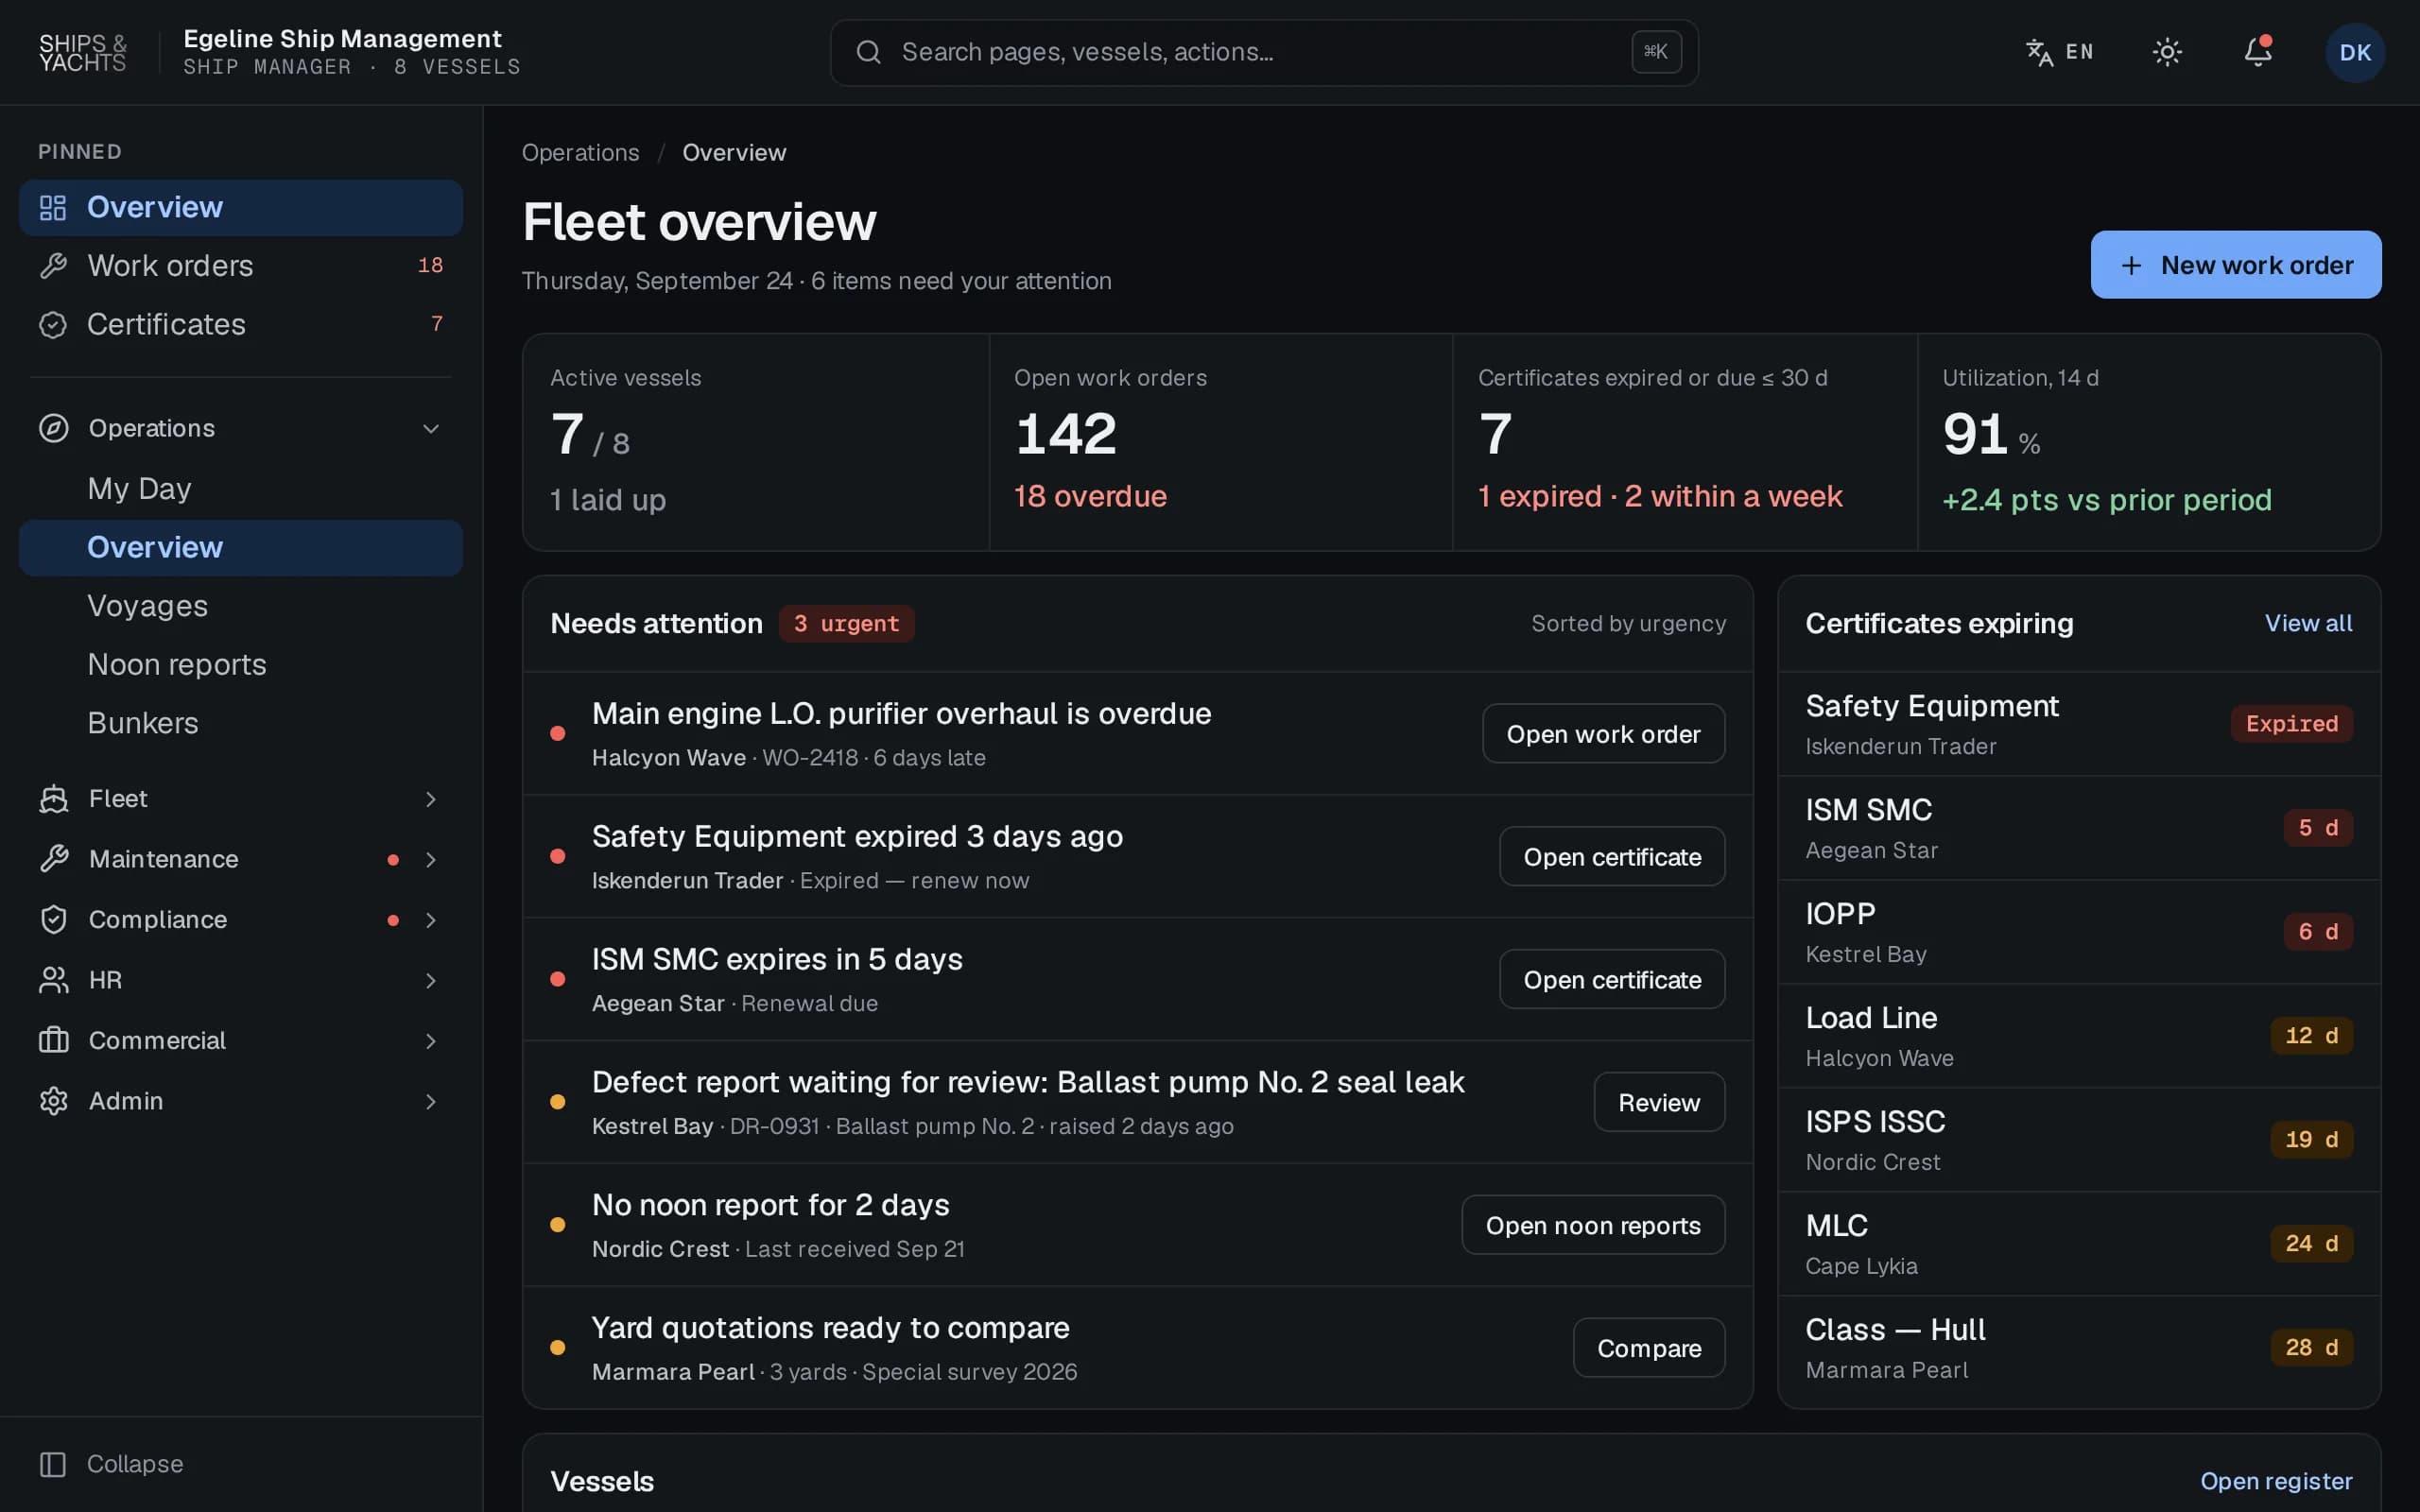Open the vessel register link
This screenshot has width=2420, height=1512.
[x=2276, y=1481]
